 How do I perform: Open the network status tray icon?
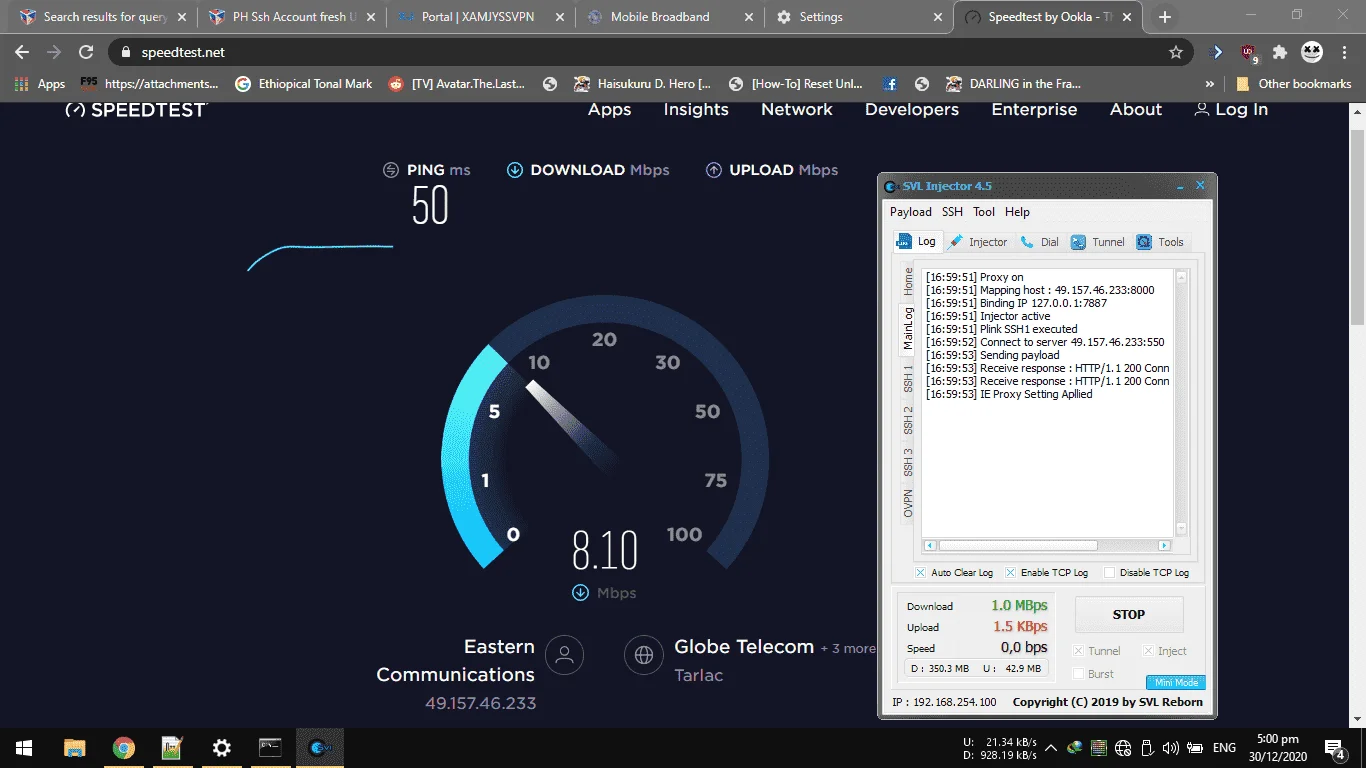point(1123,747)
